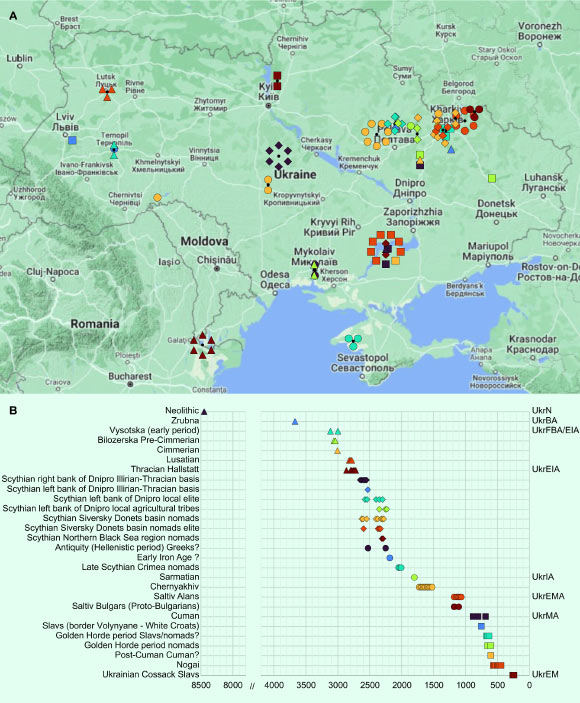Click the Bilozerska Pre-Cimmerian green triangle marker
580x703 pixels.
point(335,441)
